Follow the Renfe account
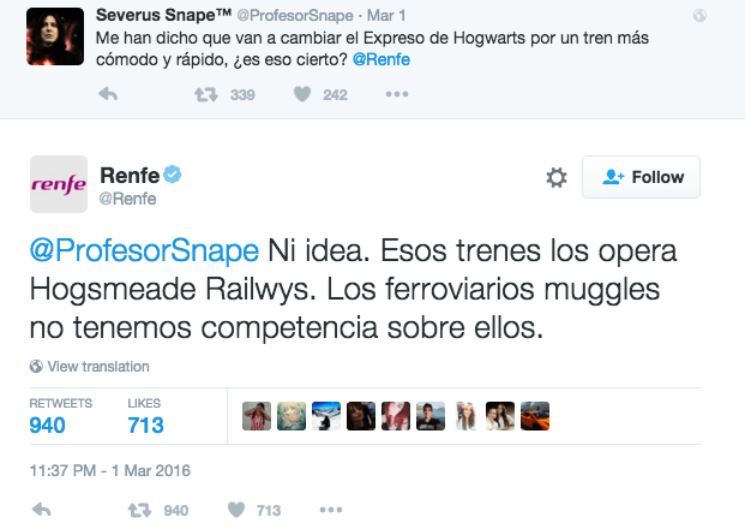The height and width of the screenshot is (531, 754). [641, 177]
